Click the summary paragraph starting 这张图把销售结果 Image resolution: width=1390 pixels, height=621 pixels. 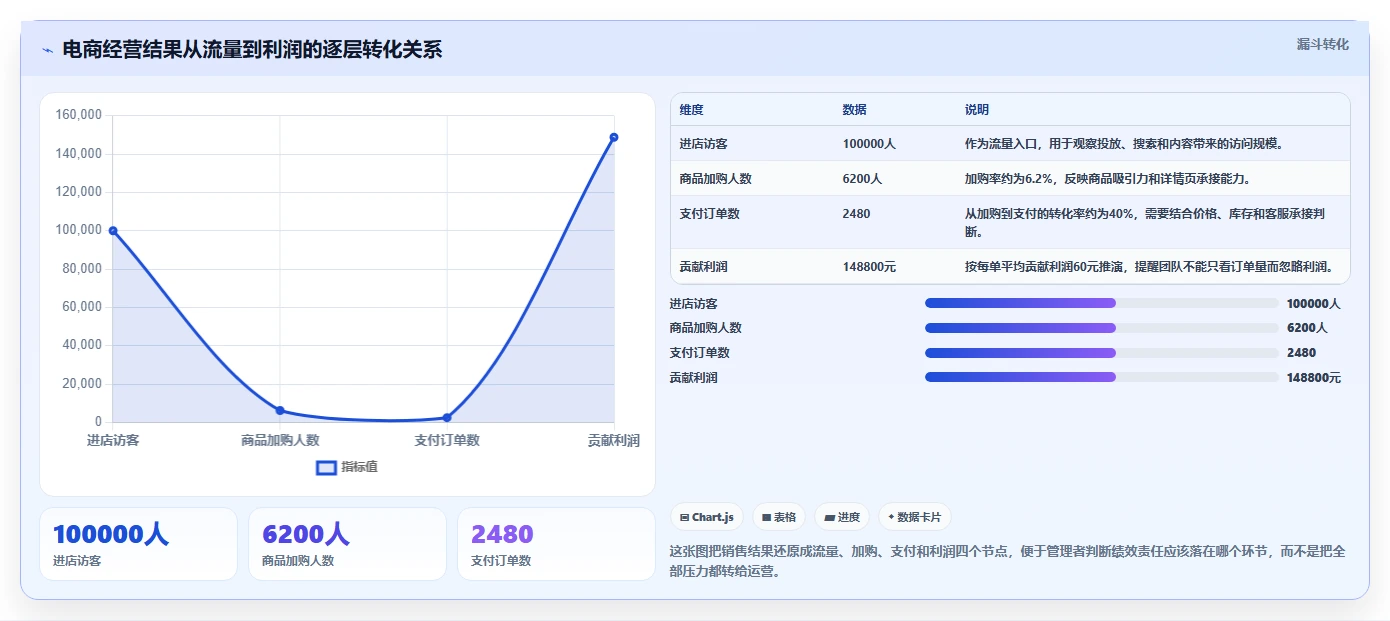click(1009, 561)
